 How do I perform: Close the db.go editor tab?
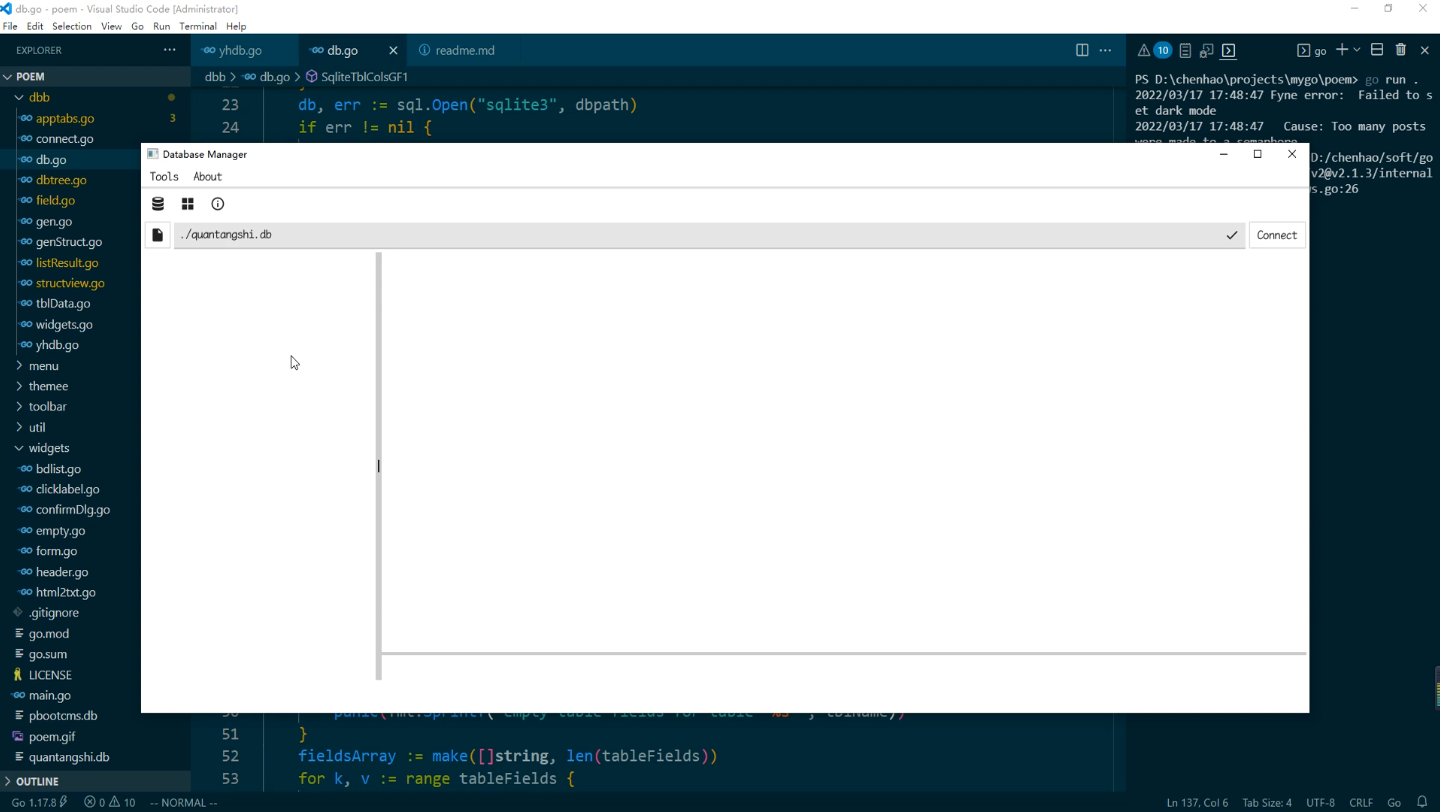point(393,50)
